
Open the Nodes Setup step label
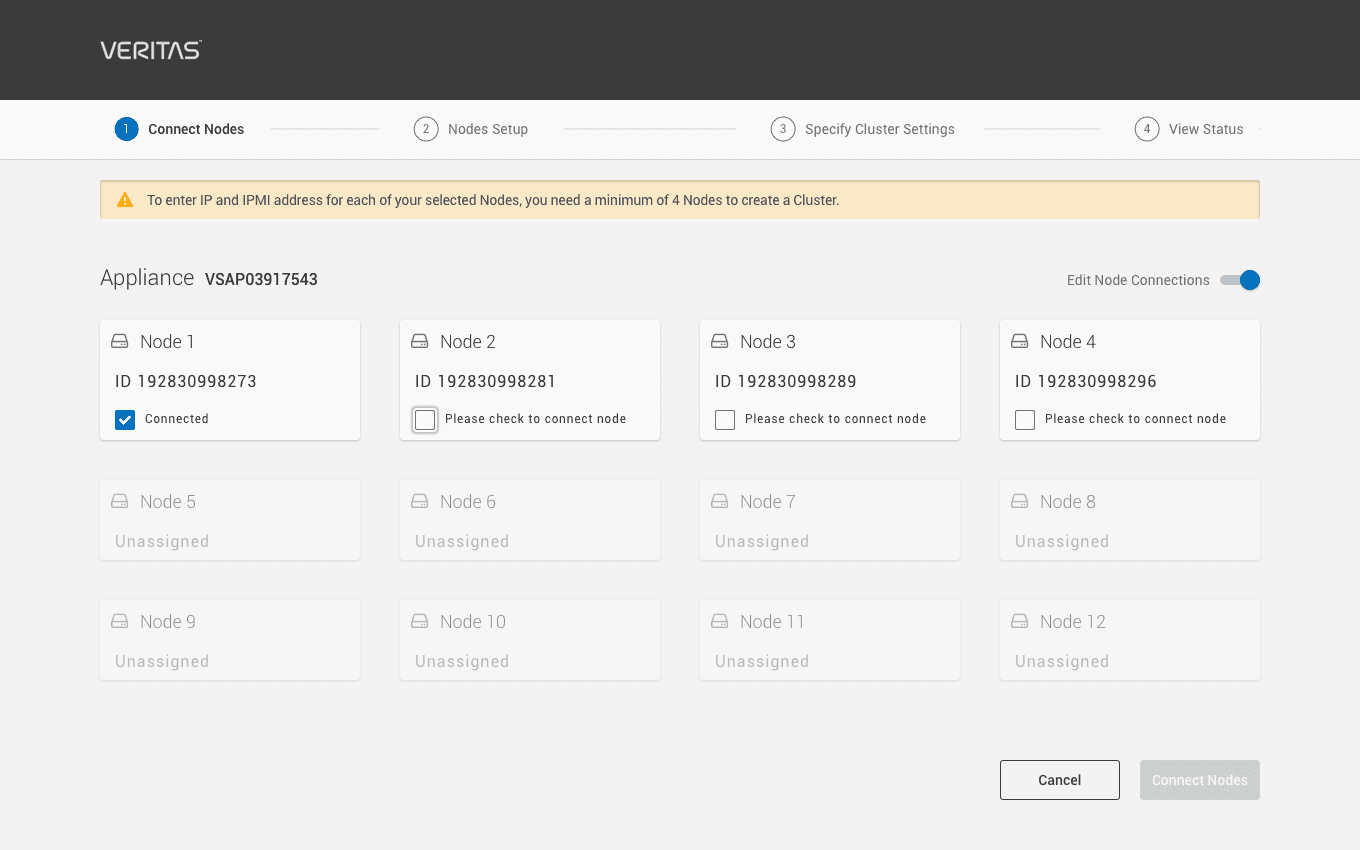(488, 129)
